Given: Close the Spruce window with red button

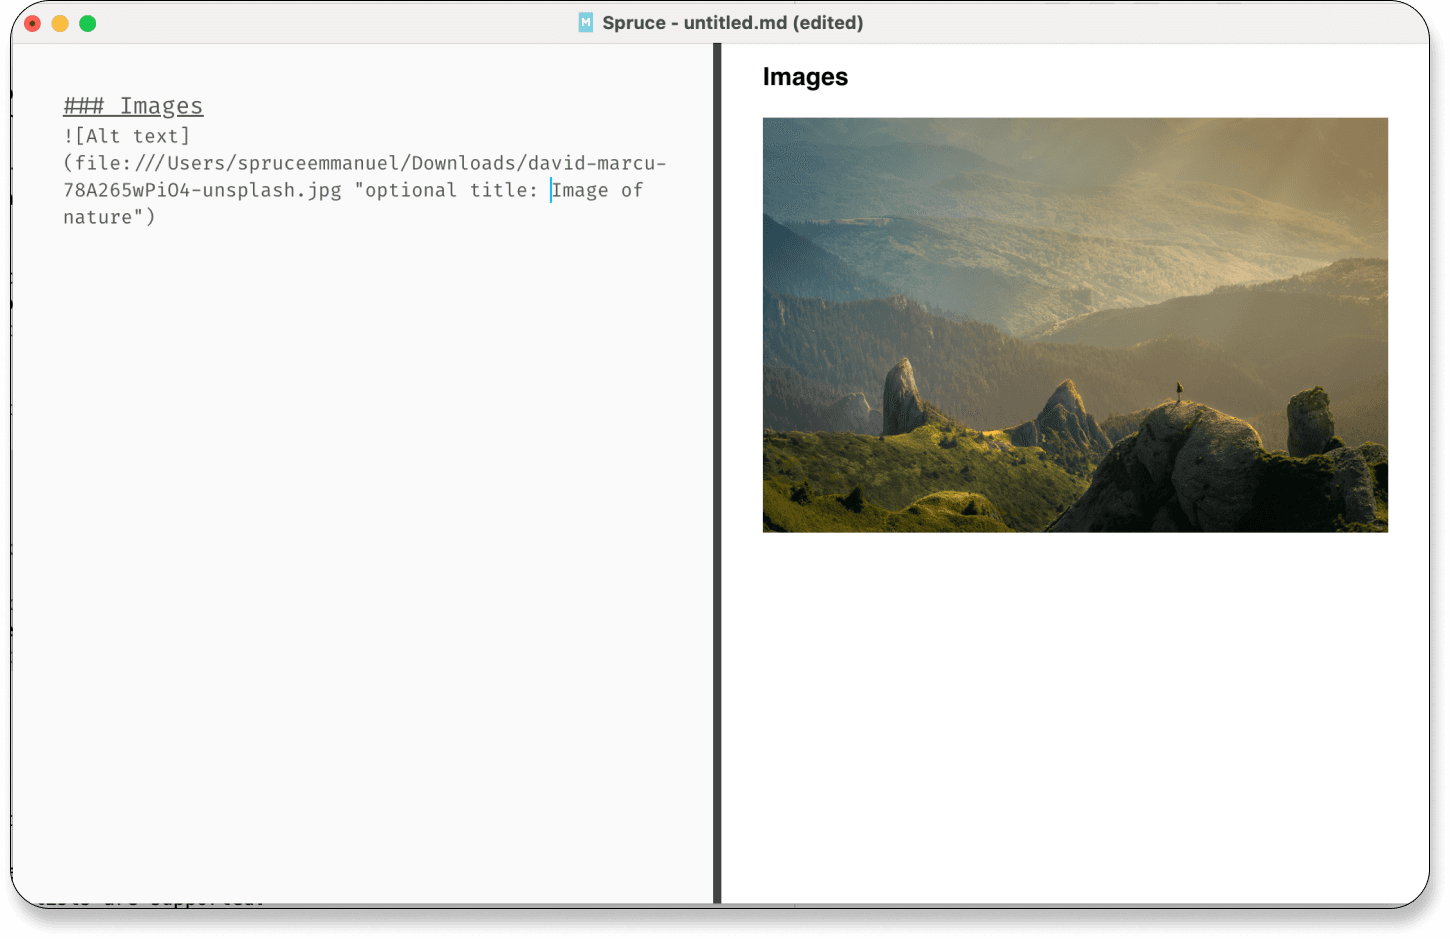Looking at the screenshot, I should click(32, 23).
